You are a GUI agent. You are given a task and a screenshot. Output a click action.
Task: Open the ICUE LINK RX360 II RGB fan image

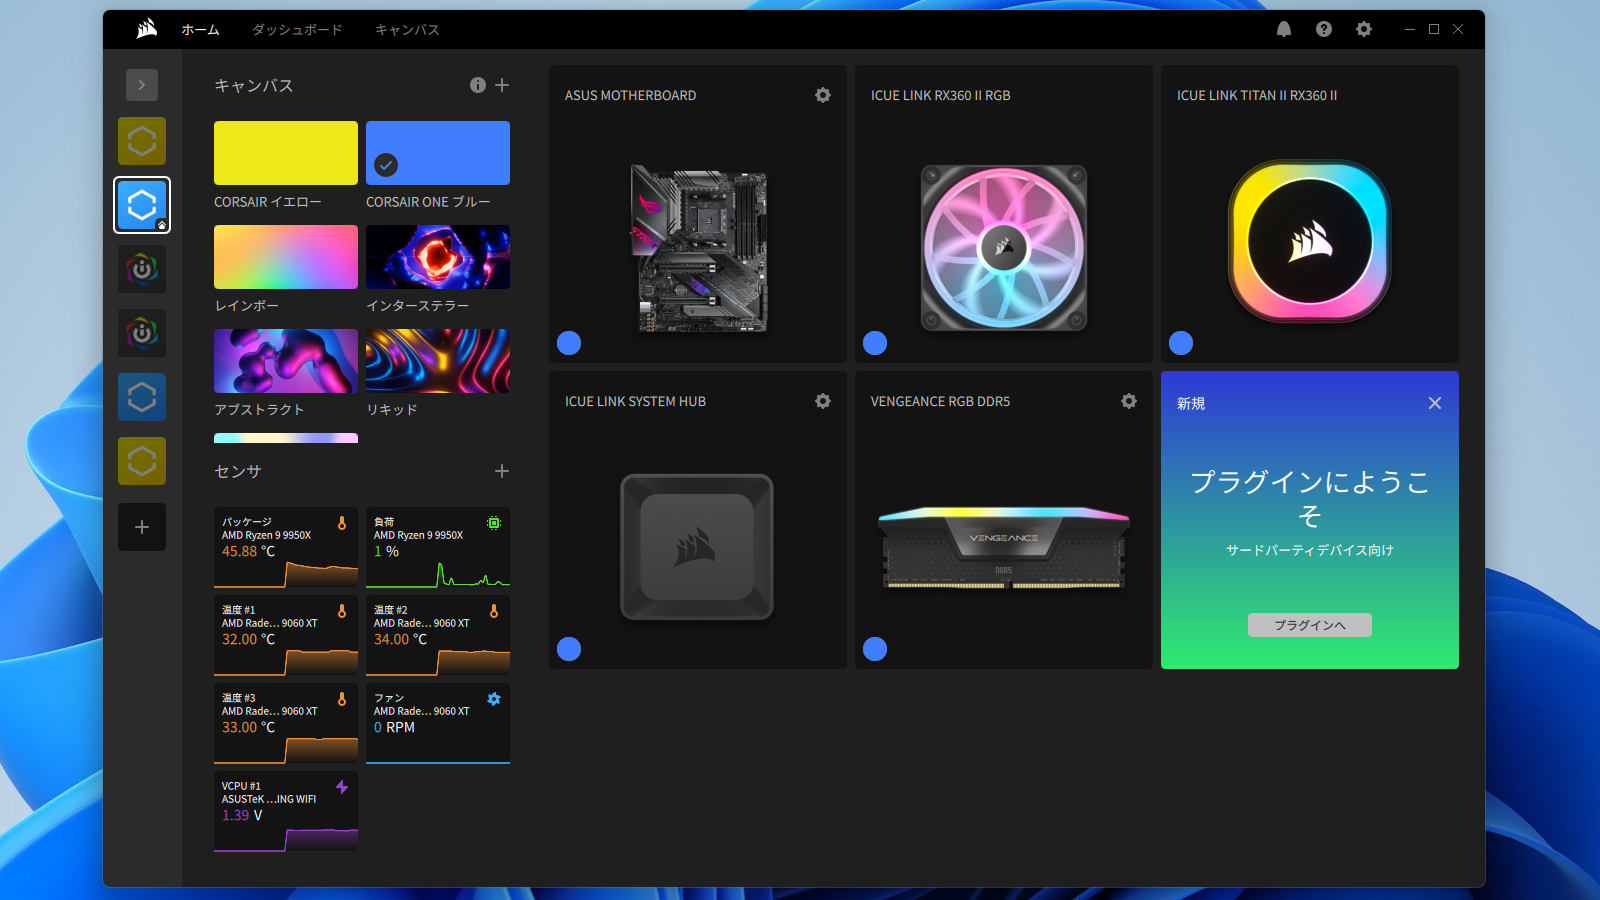tap(1004, 247)
